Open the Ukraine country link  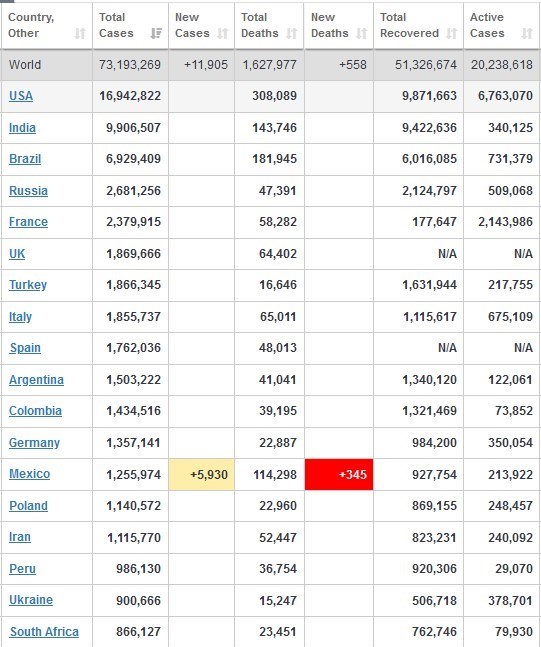(31, 600)
